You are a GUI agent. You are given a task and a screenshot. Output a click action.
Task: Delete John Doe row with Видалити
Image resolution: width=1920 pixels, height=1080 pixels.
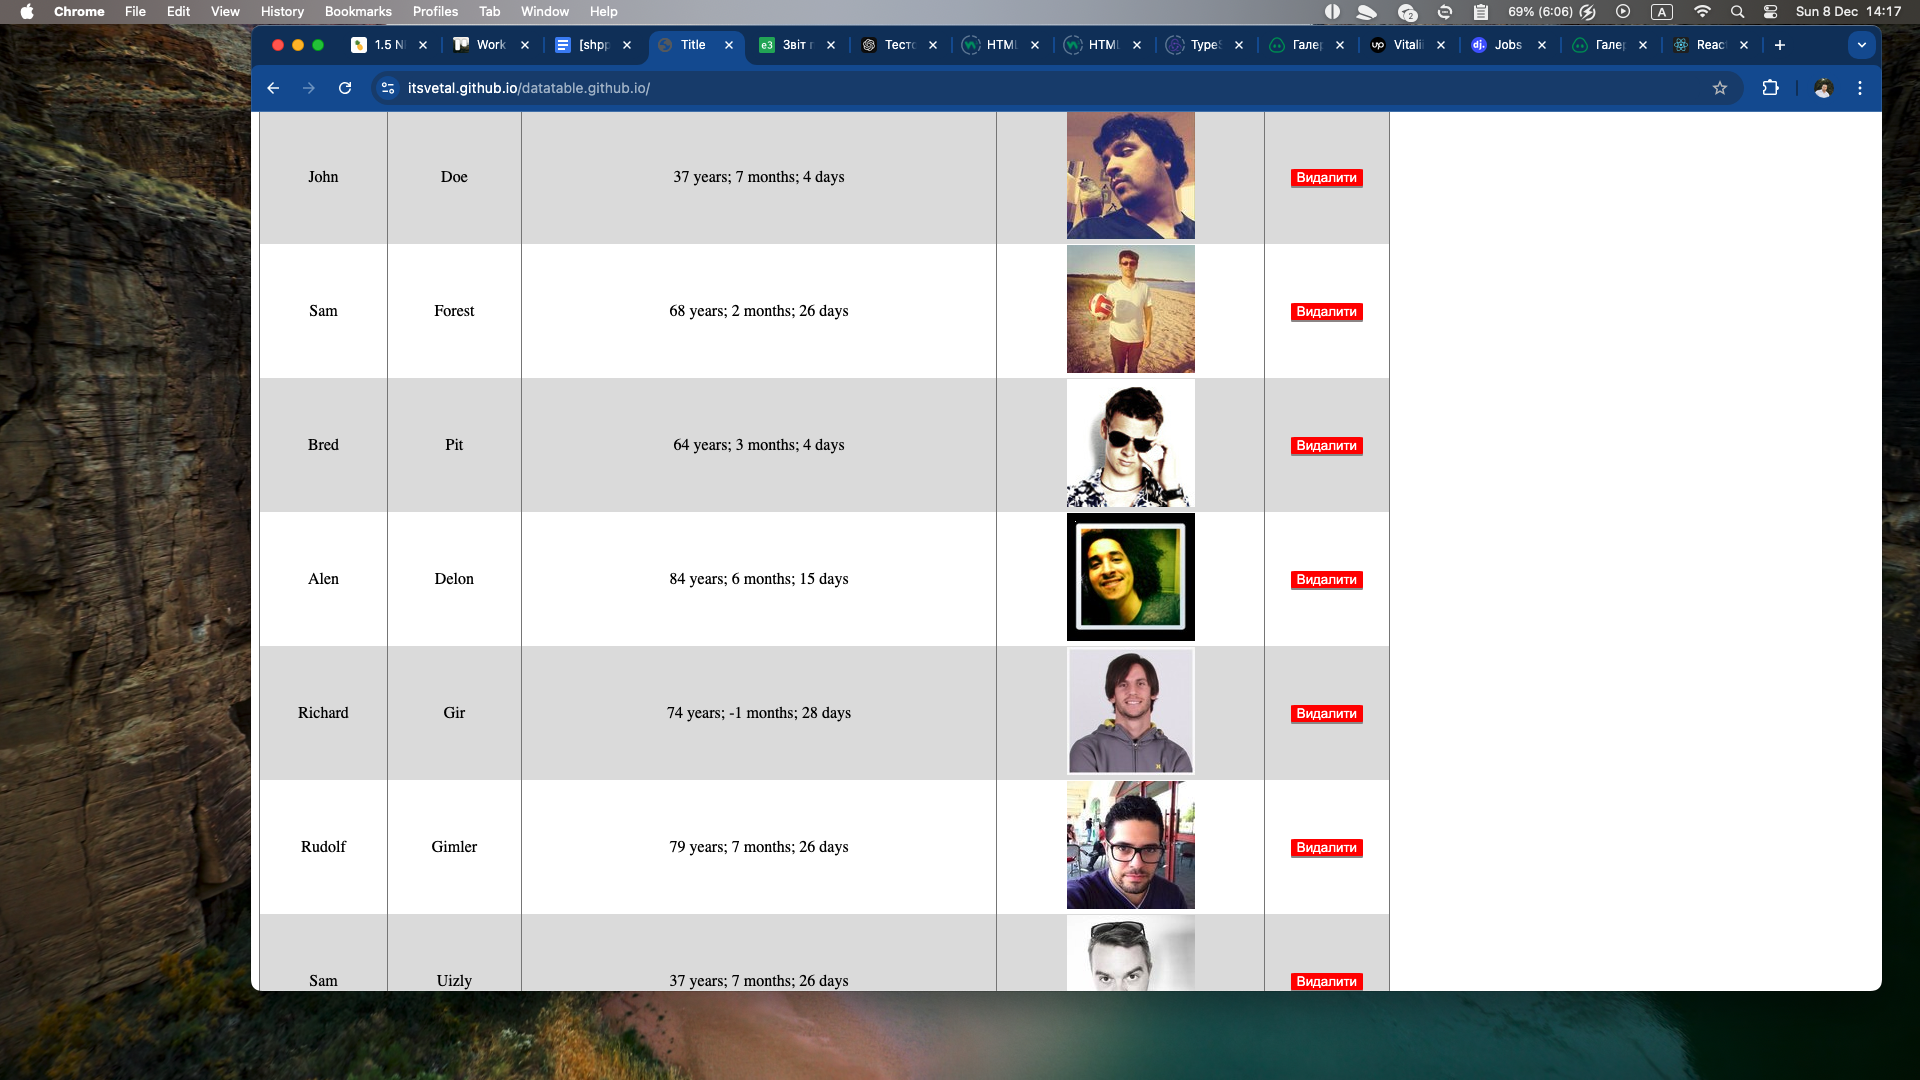(1326, 178)
